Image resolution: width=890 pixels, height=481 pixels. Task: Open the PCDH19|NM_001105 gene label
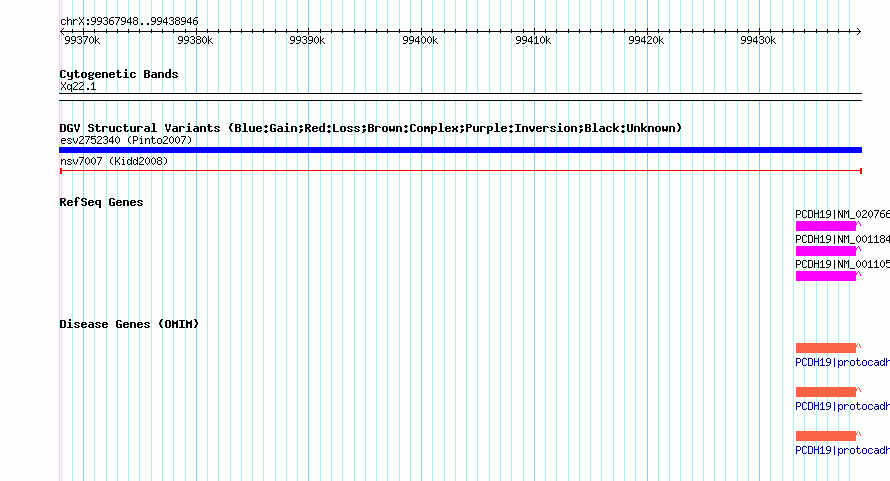click(842, 264)
